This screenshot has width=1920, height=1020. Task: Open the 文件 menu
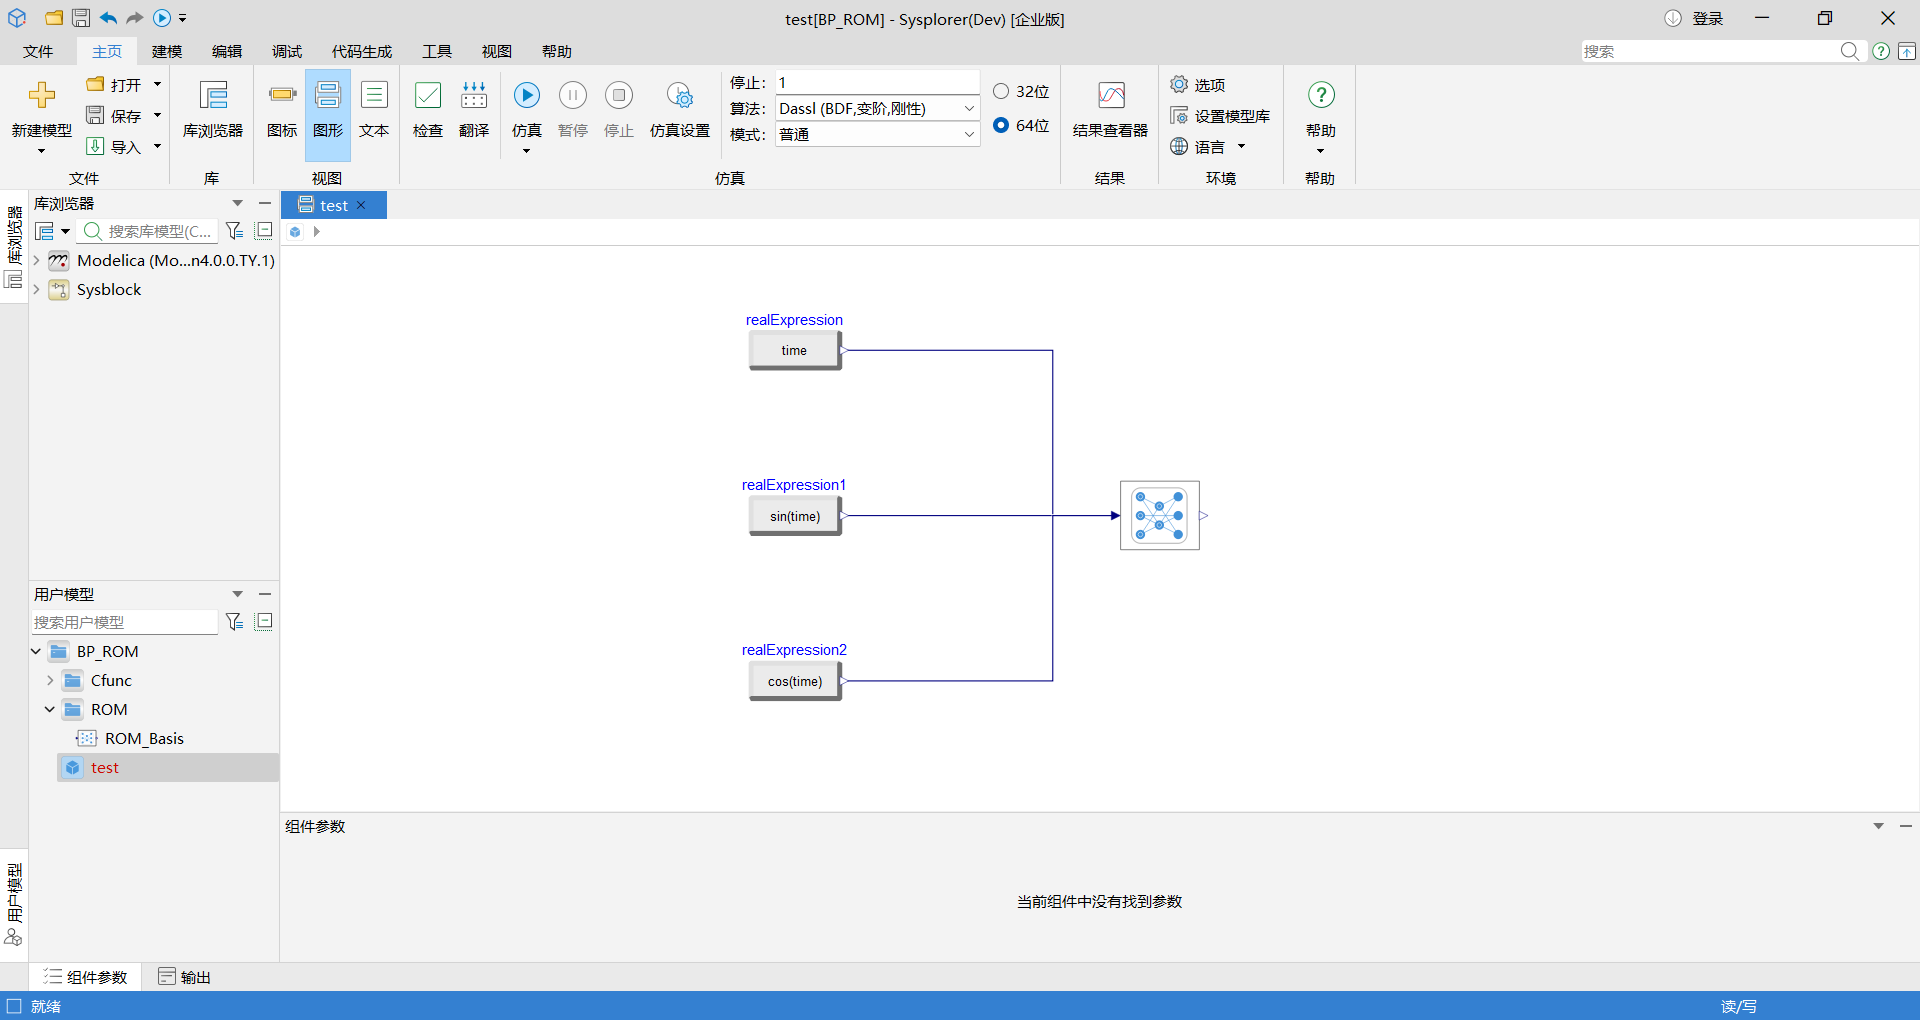tap(38, 51)
